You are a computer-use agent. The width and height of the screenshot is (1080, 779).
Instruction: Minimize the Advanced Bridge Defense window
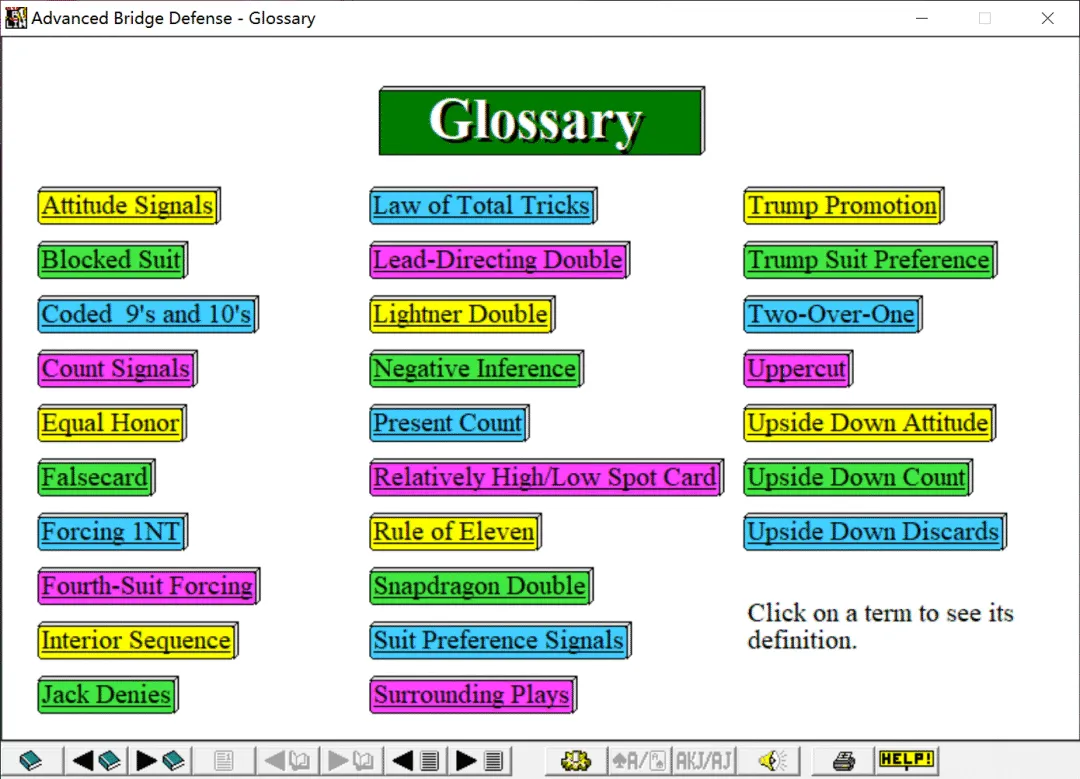[x=922, y=18]
